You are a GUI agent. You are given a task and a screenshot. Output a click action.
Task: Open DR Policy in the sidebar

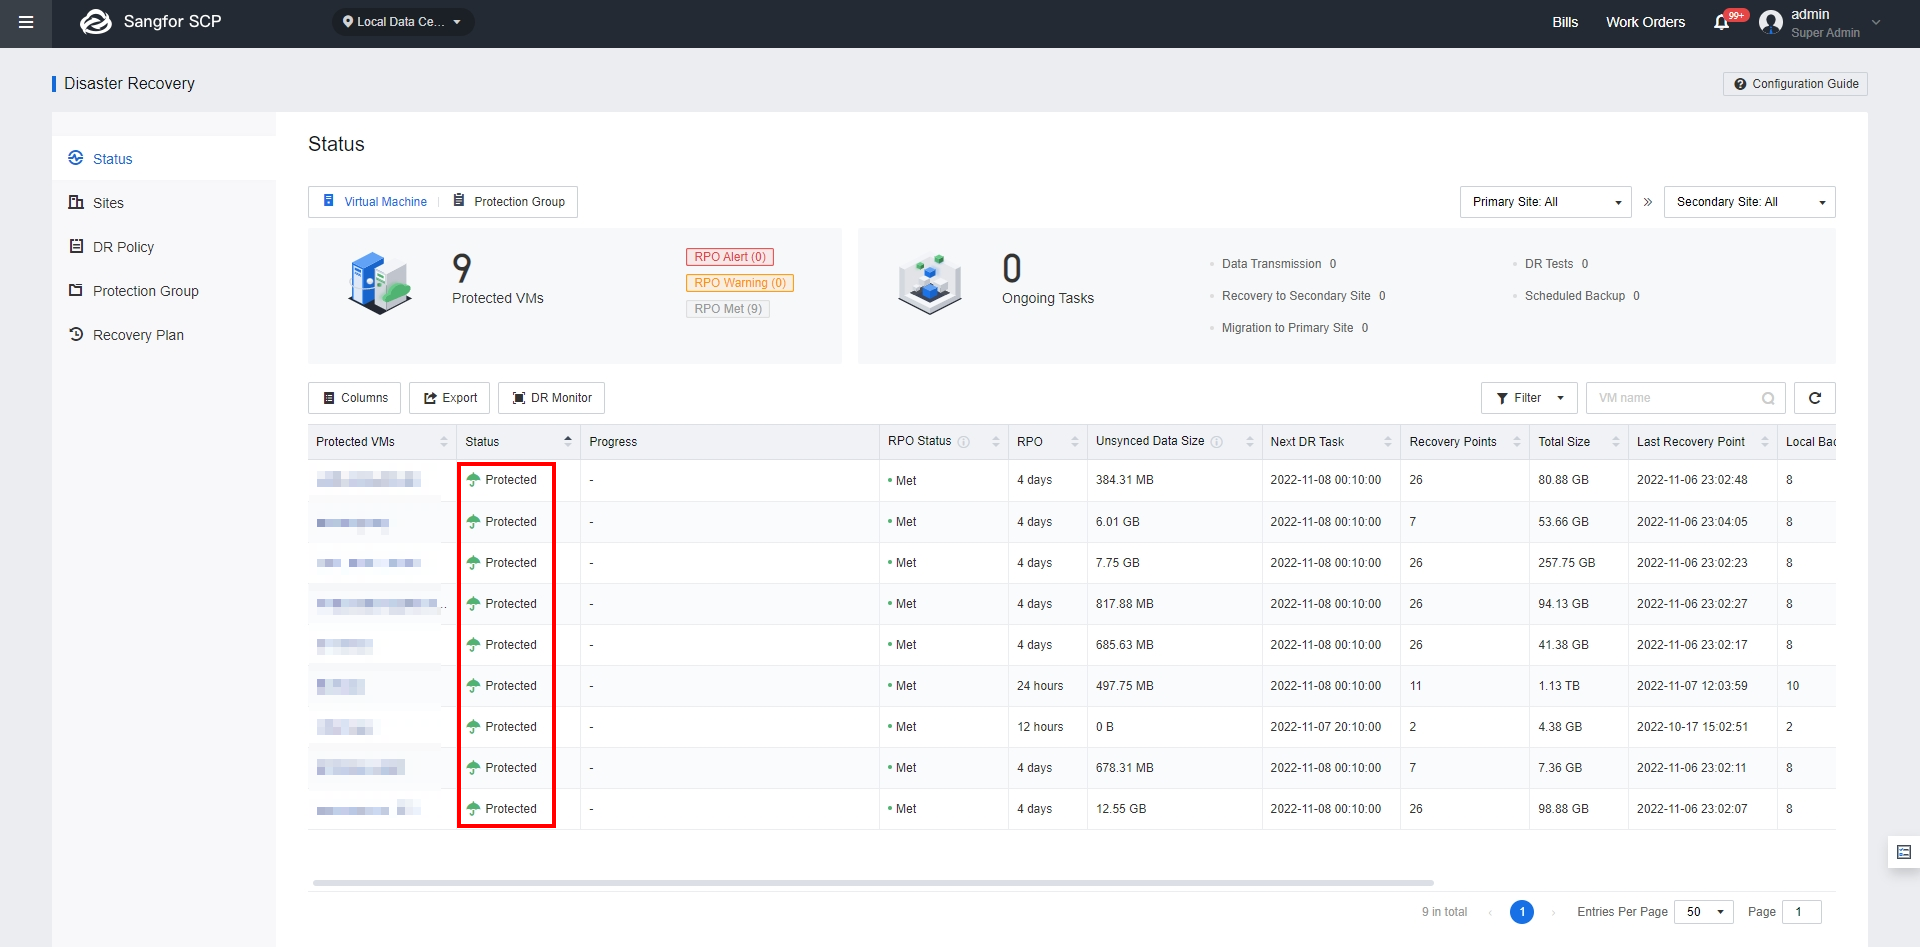coord(123,247)
